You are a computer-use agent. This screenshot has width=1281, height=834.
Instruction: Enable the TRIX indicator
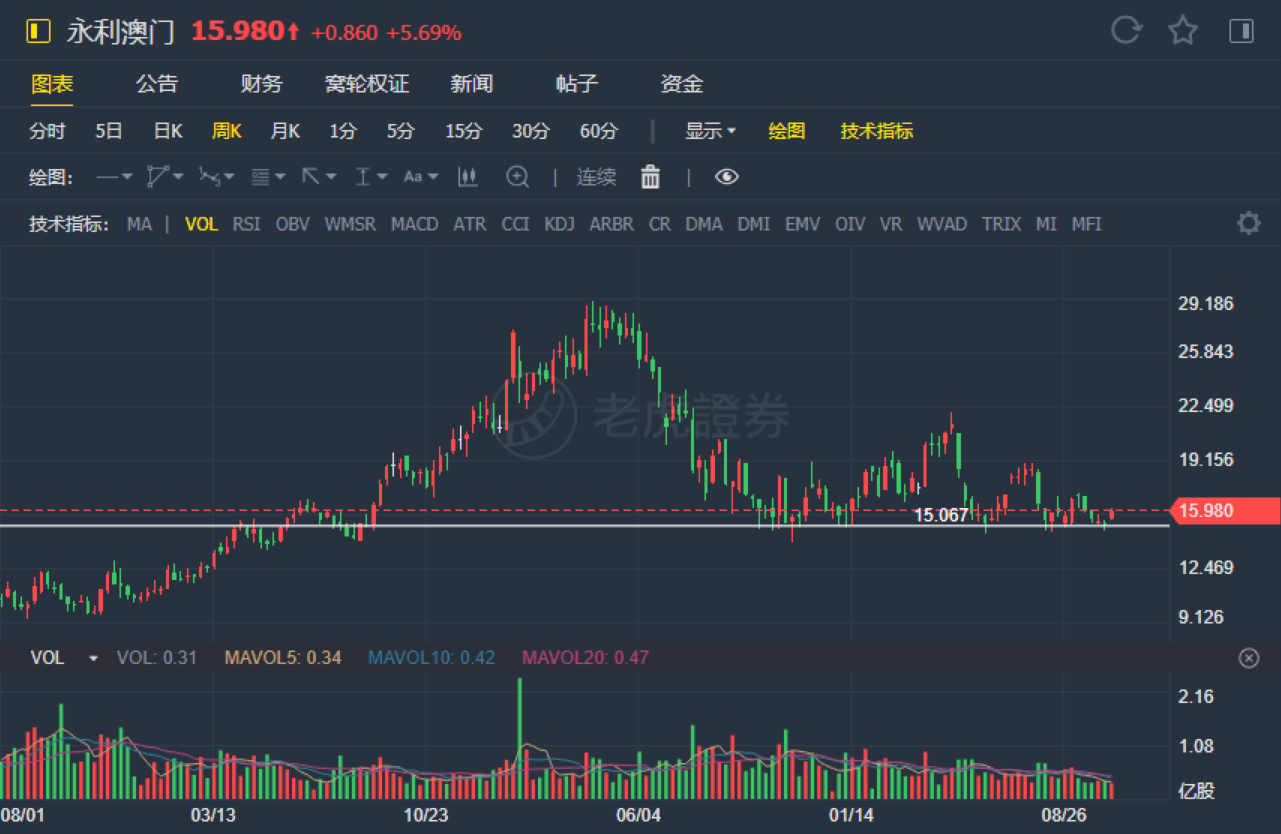coord(1001,224)
